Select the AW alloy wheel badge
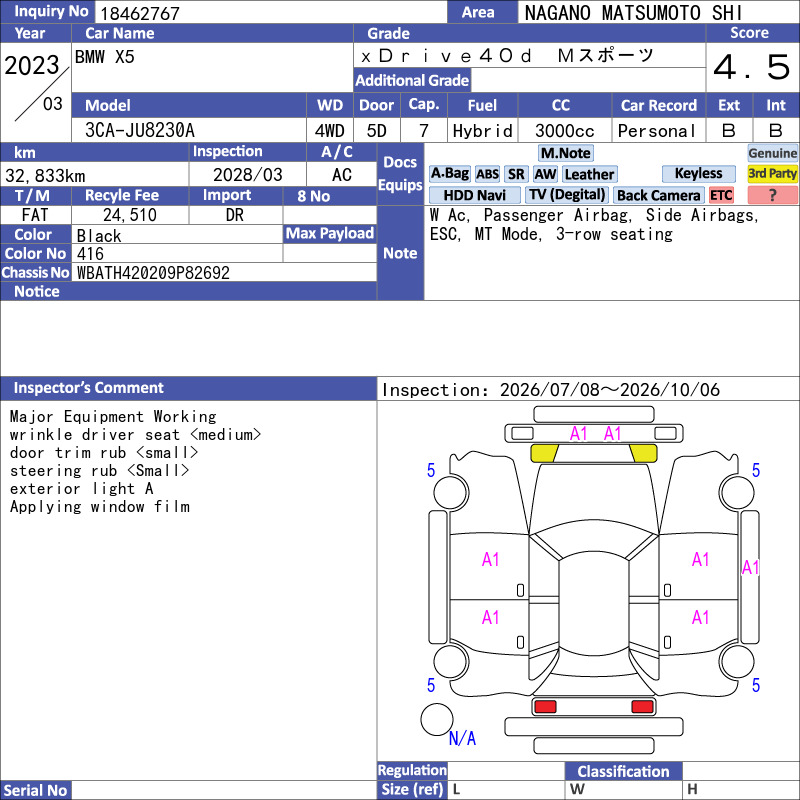 545,174
